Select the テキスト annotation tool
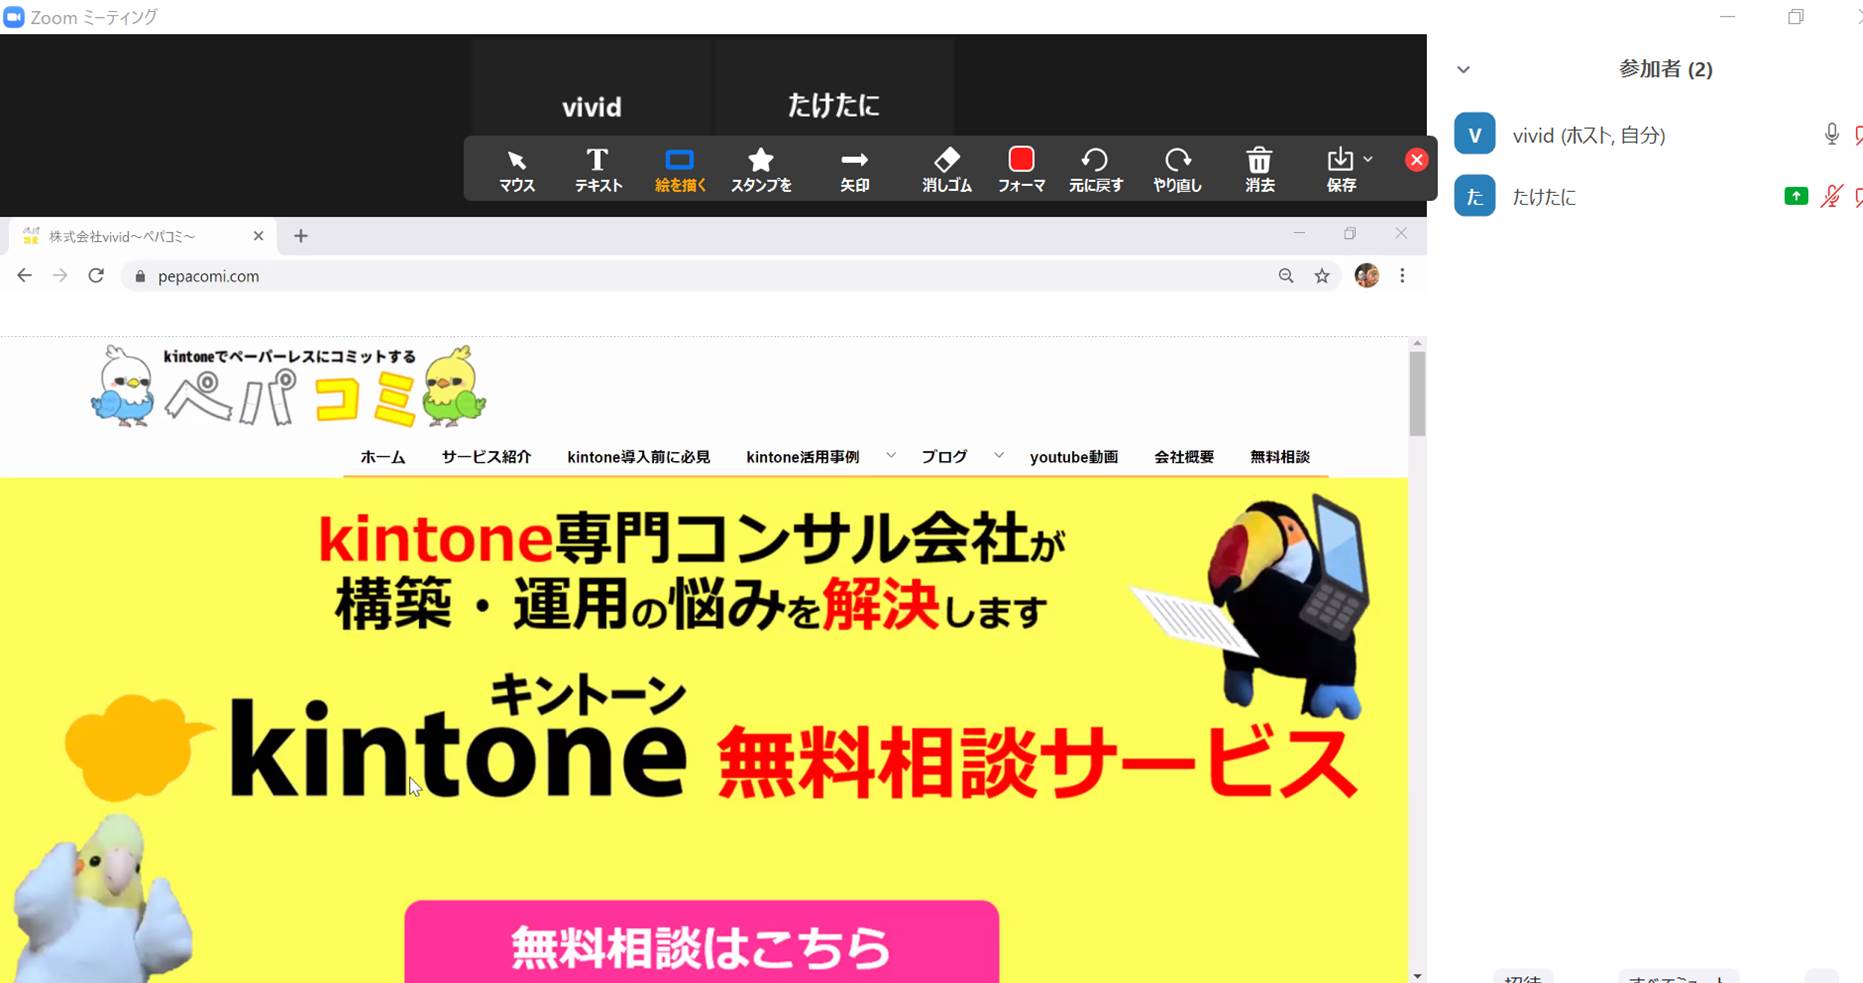This screenshot has height=983, width=1863. pos(597,168)
